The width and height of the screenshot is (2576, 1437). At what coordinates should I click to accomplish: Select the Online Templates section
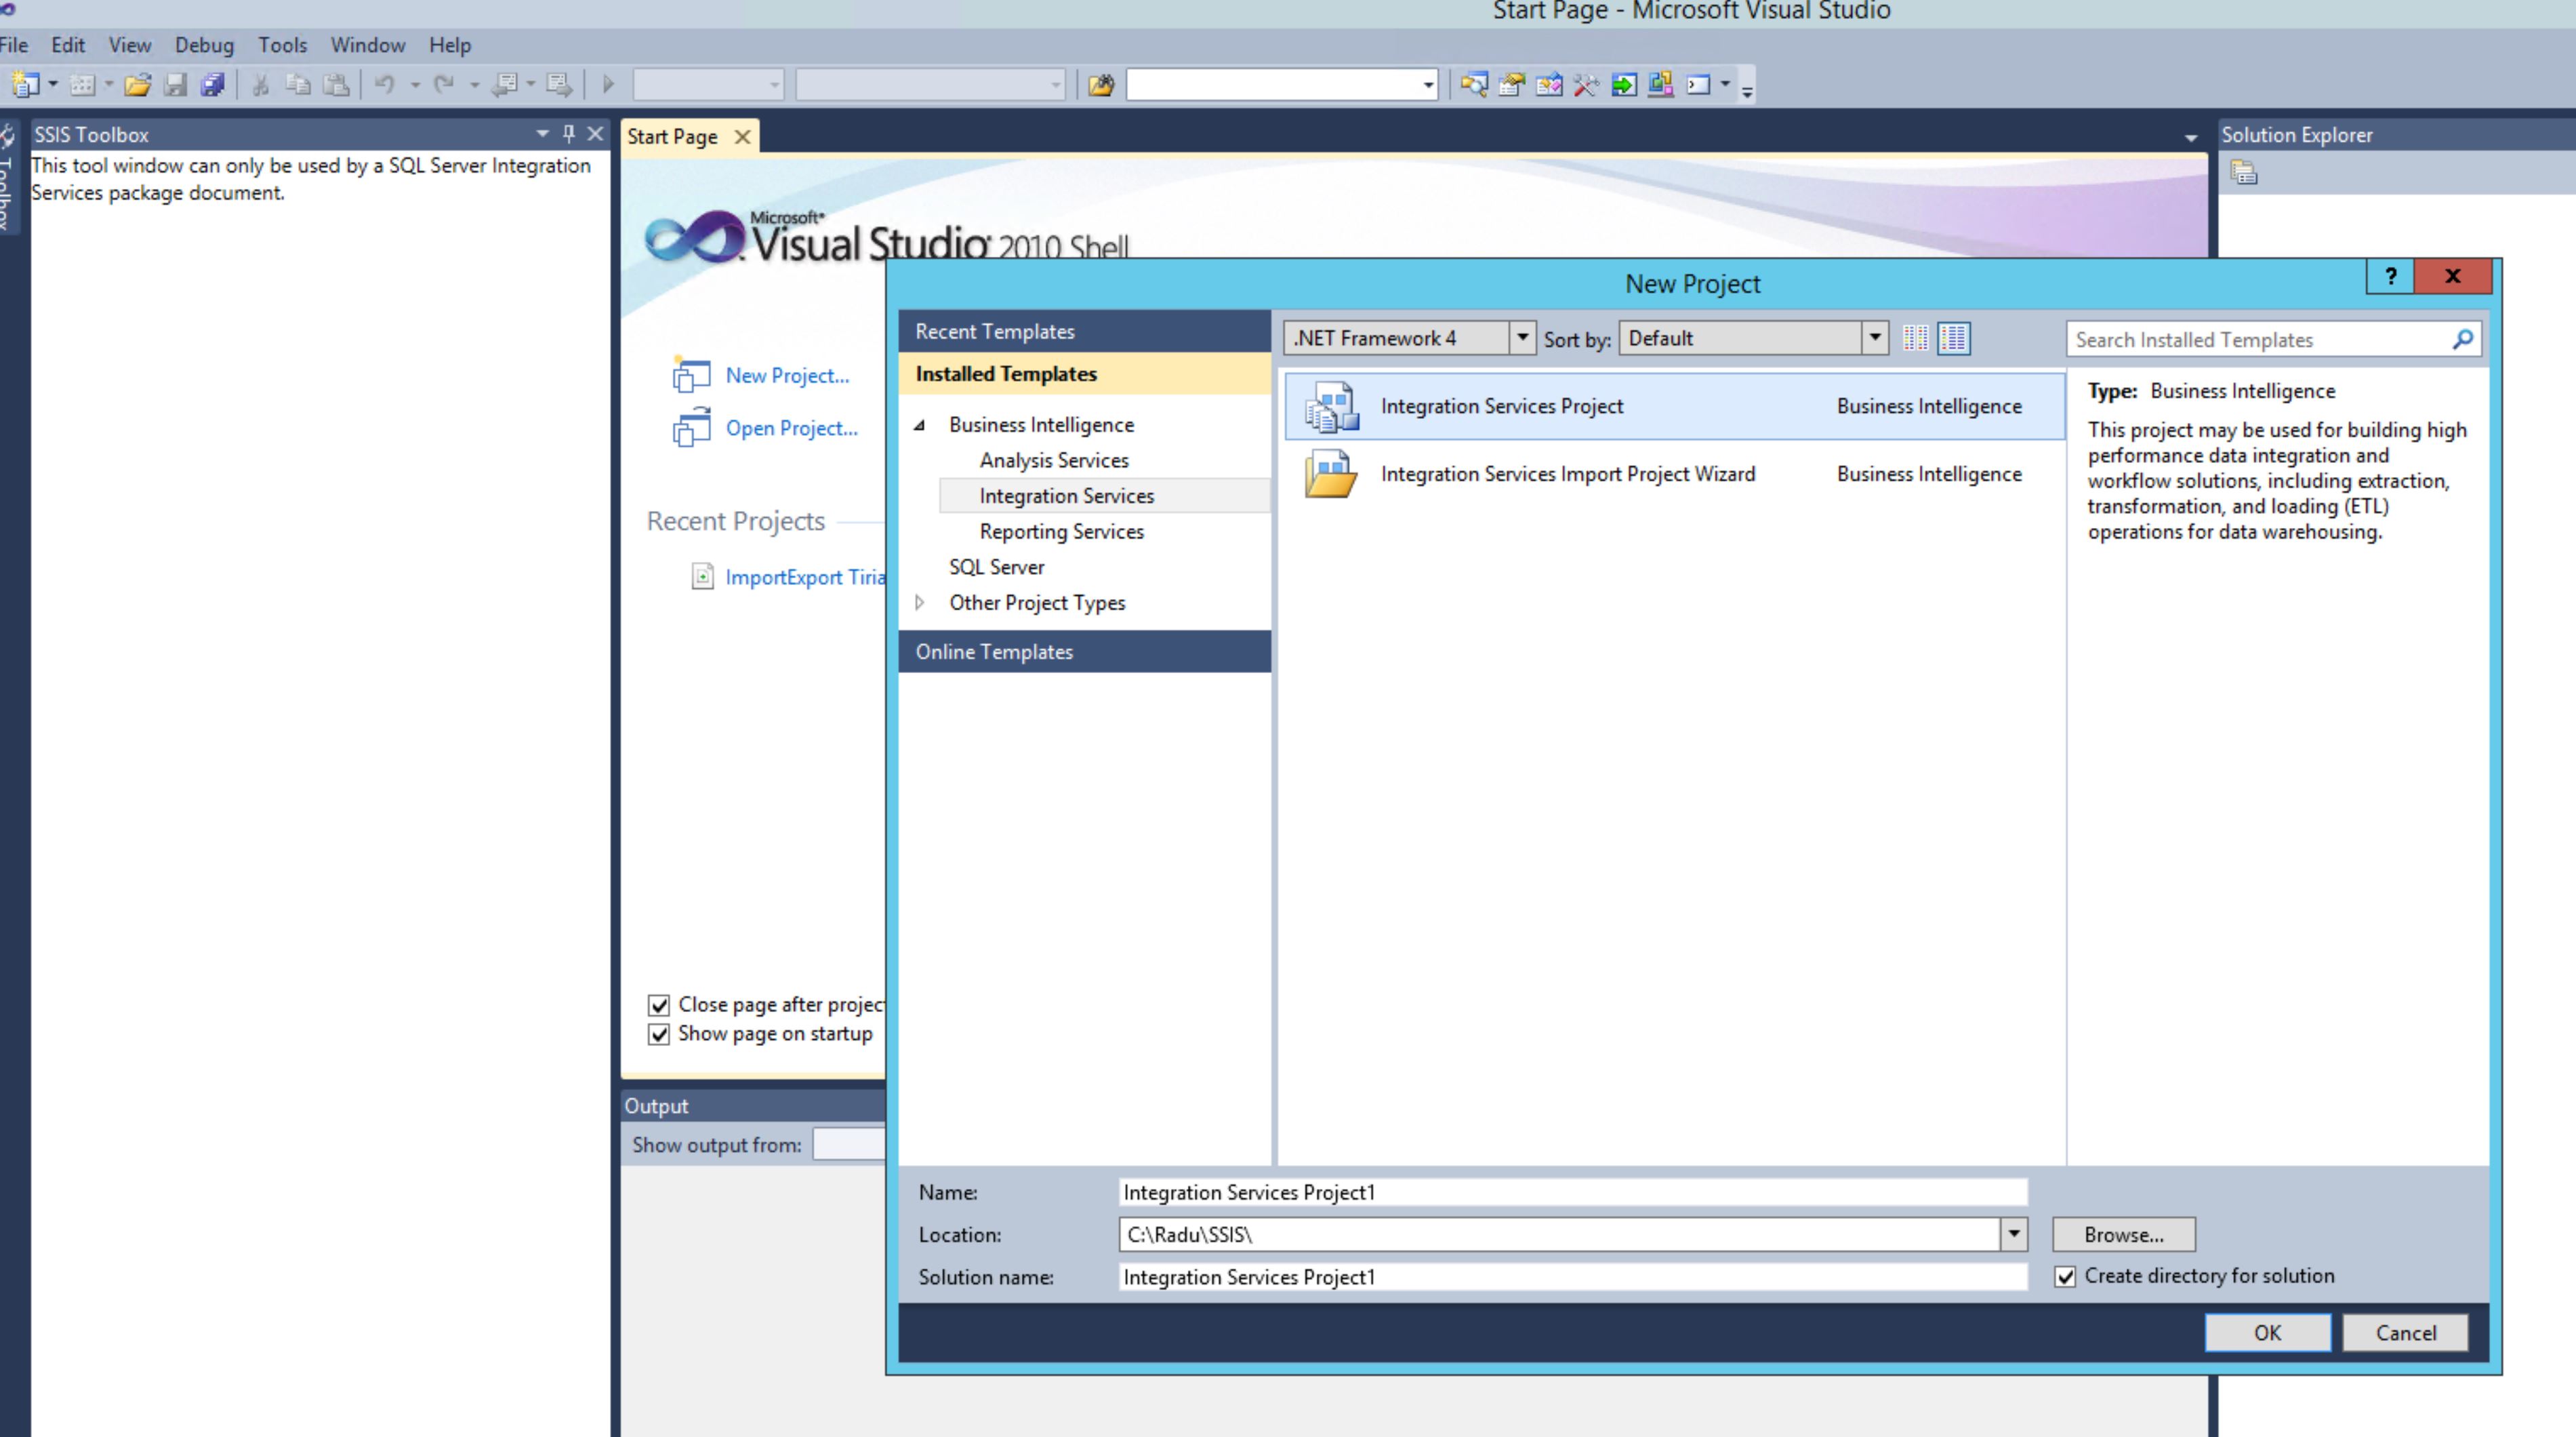tap(994, 651)
